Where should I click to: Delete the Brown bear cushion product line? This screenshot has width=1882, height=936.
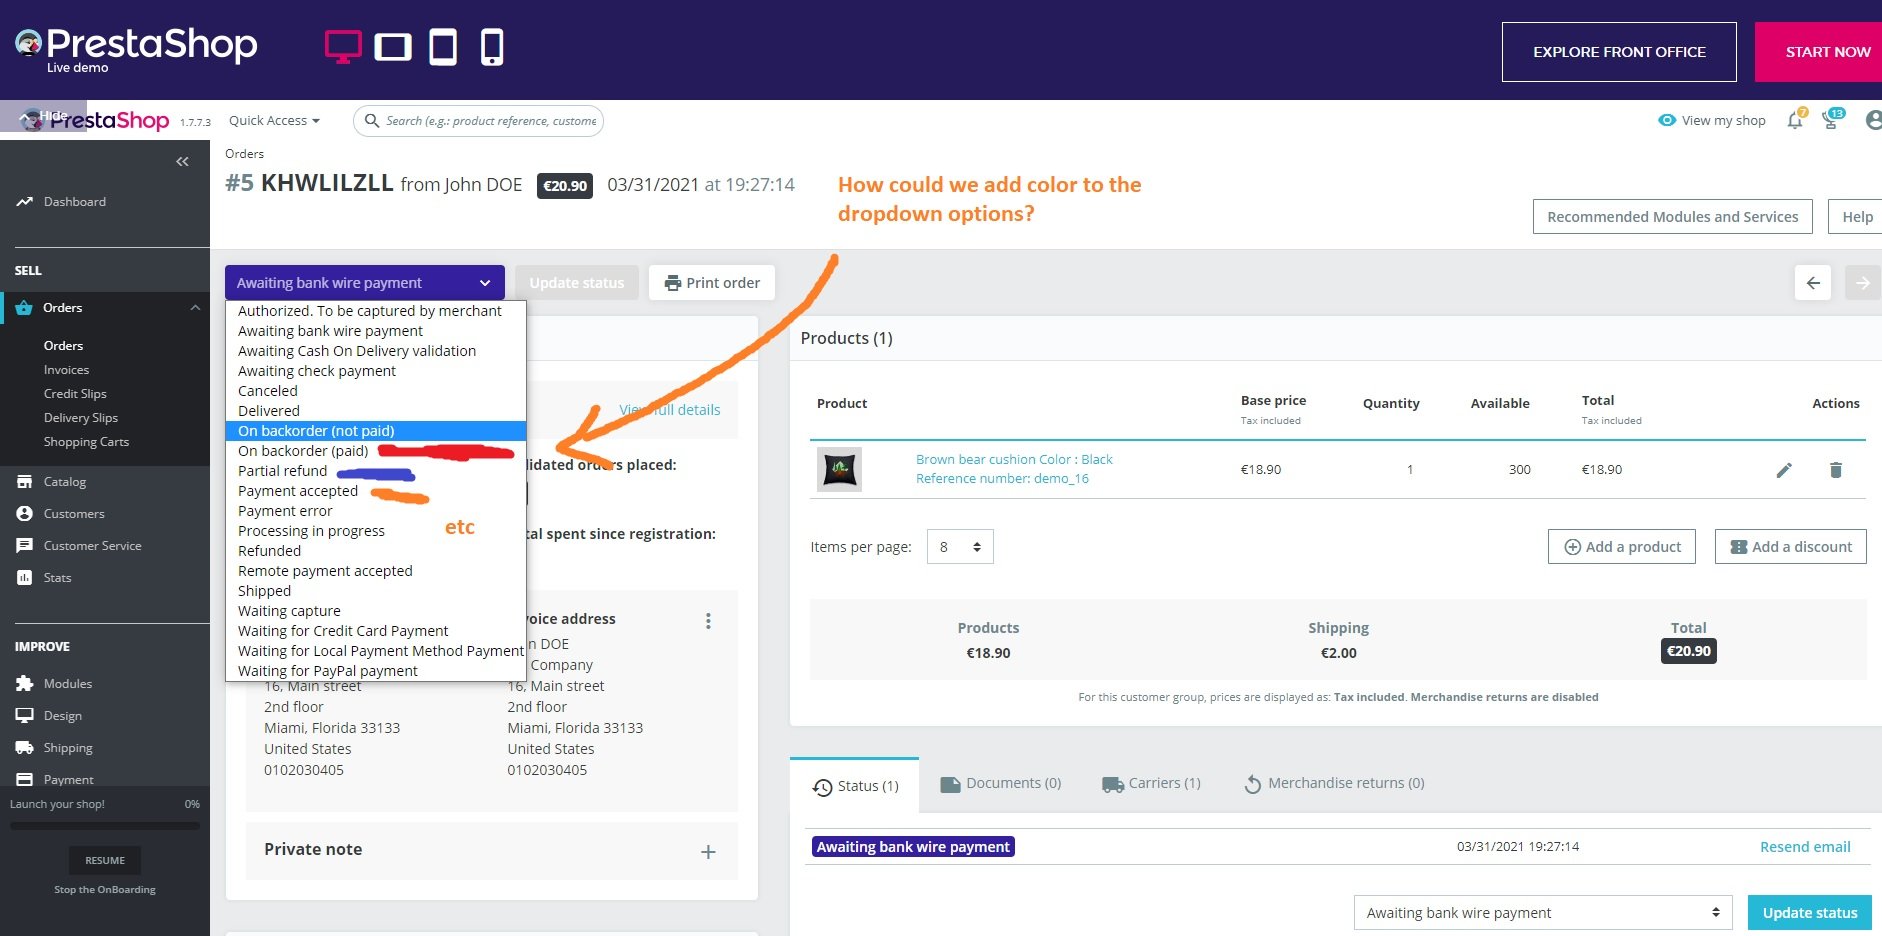click(x=1836, y=470)
